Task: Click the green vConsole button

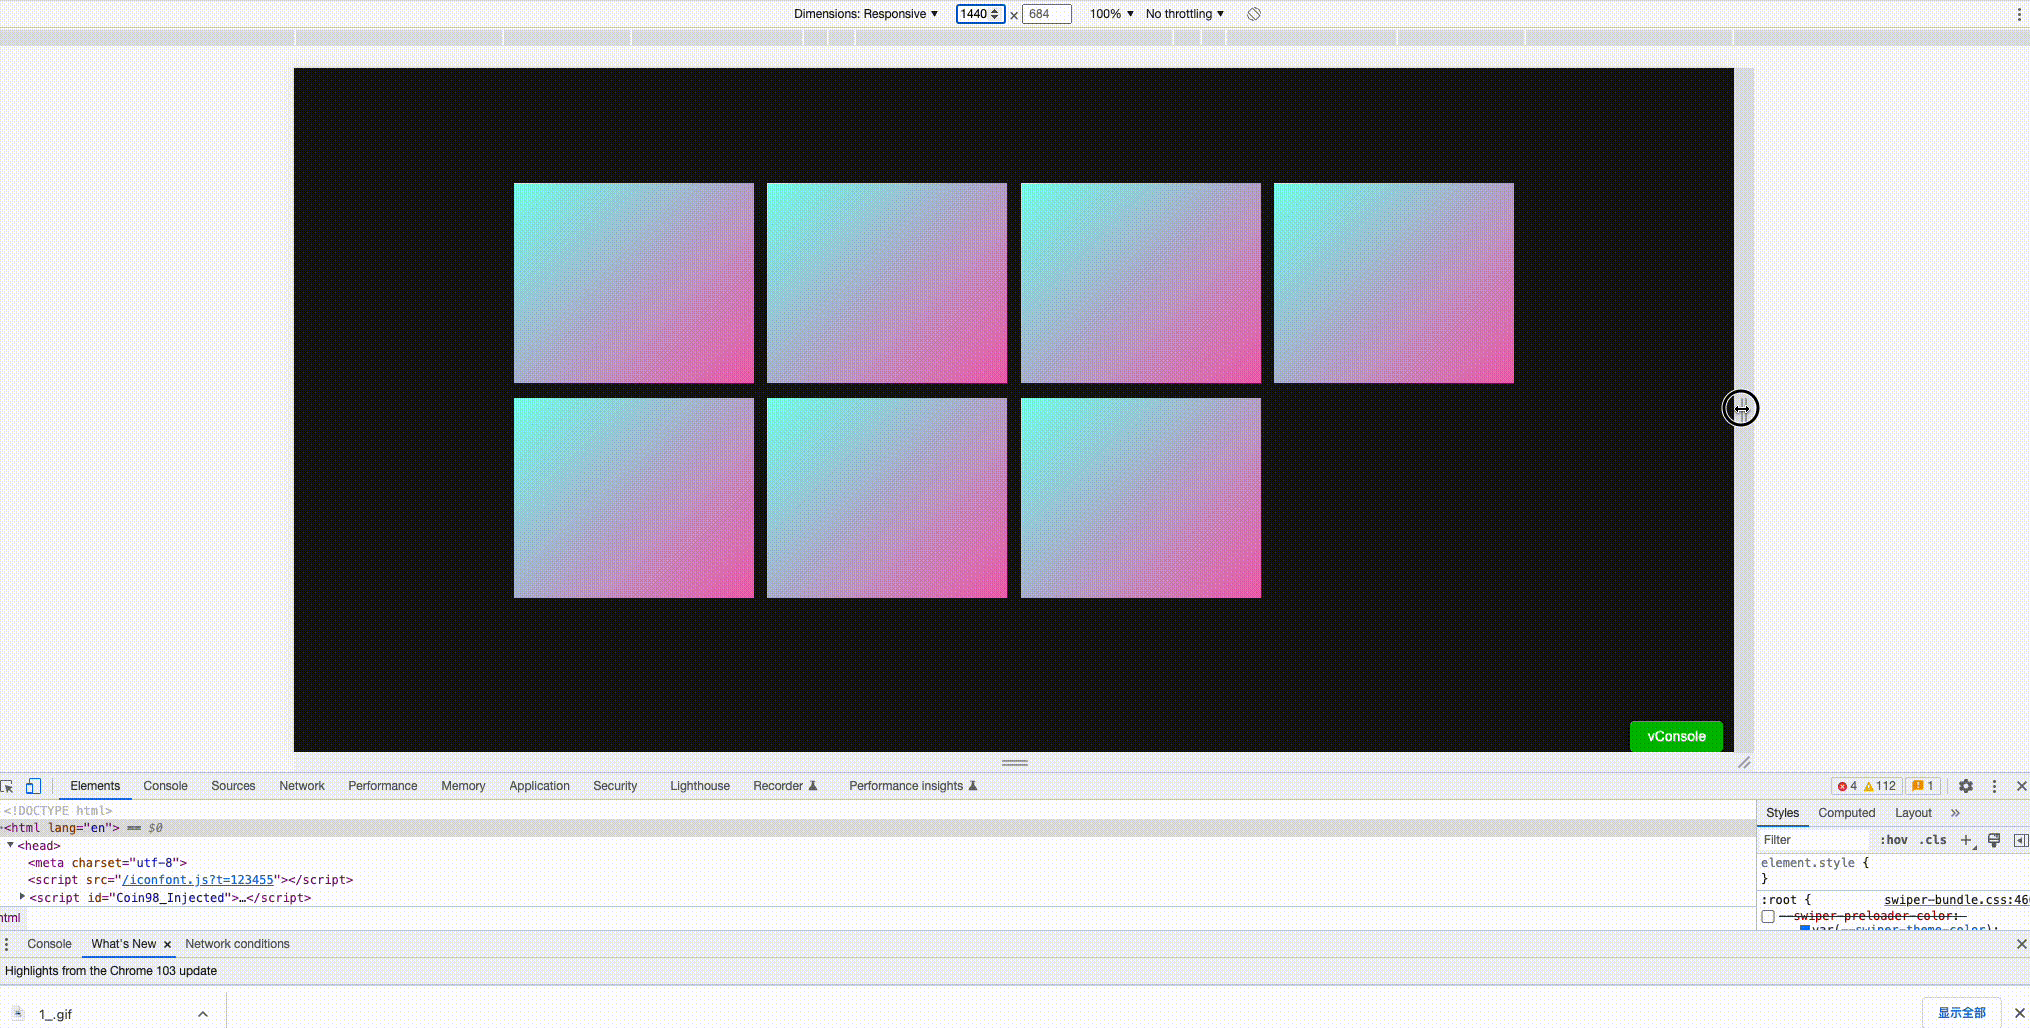Action: (1676, 736)
